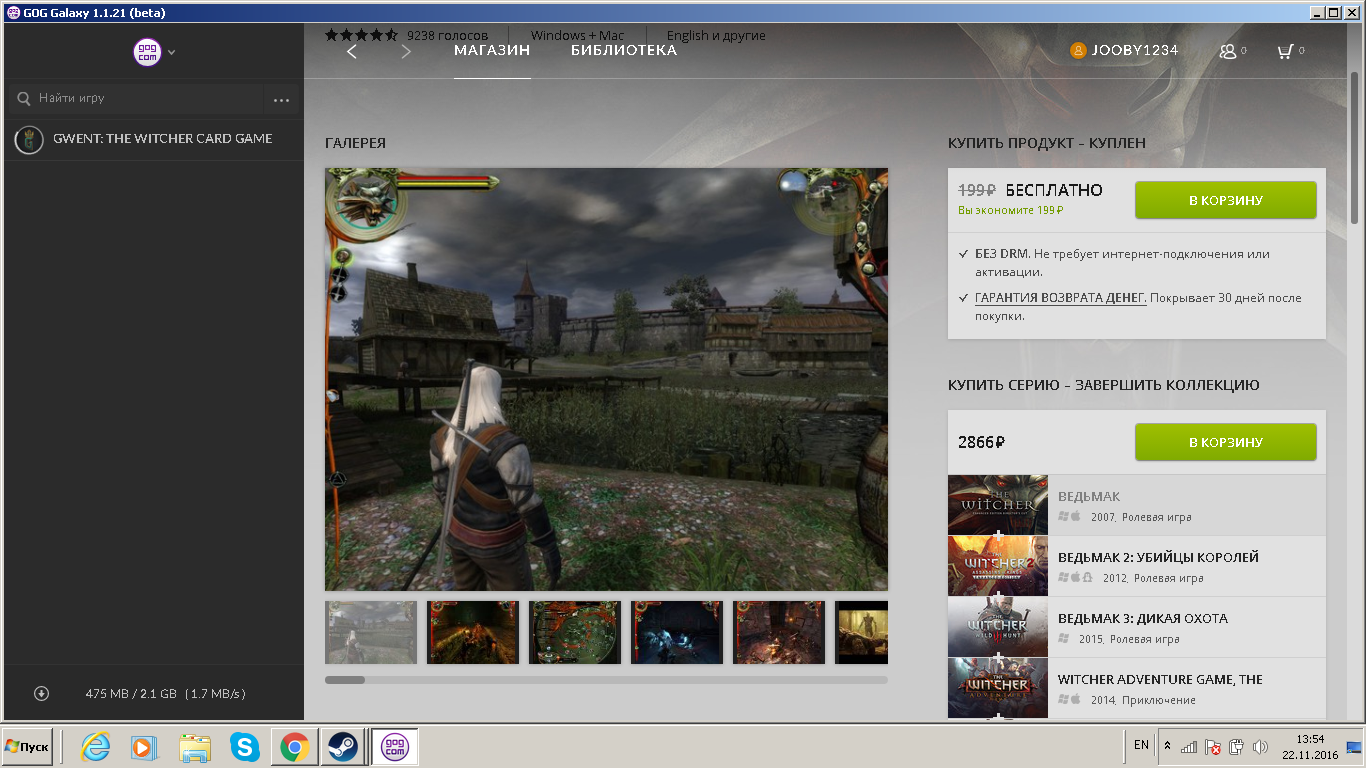Click The Witcher 3 Wild Hunt cover
Viewport: 1366px width, 768px height.
click(x=998, y=627)
